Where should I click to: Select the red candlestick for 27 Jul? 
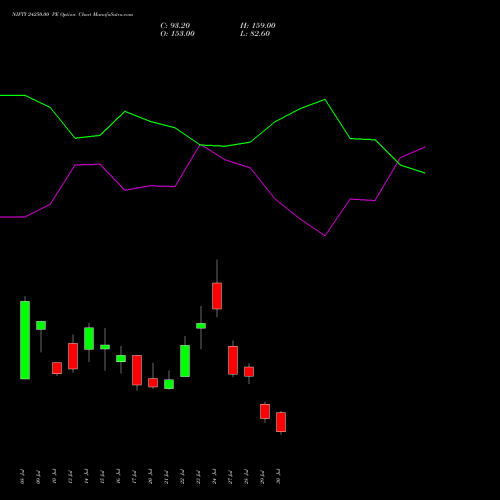233,360
